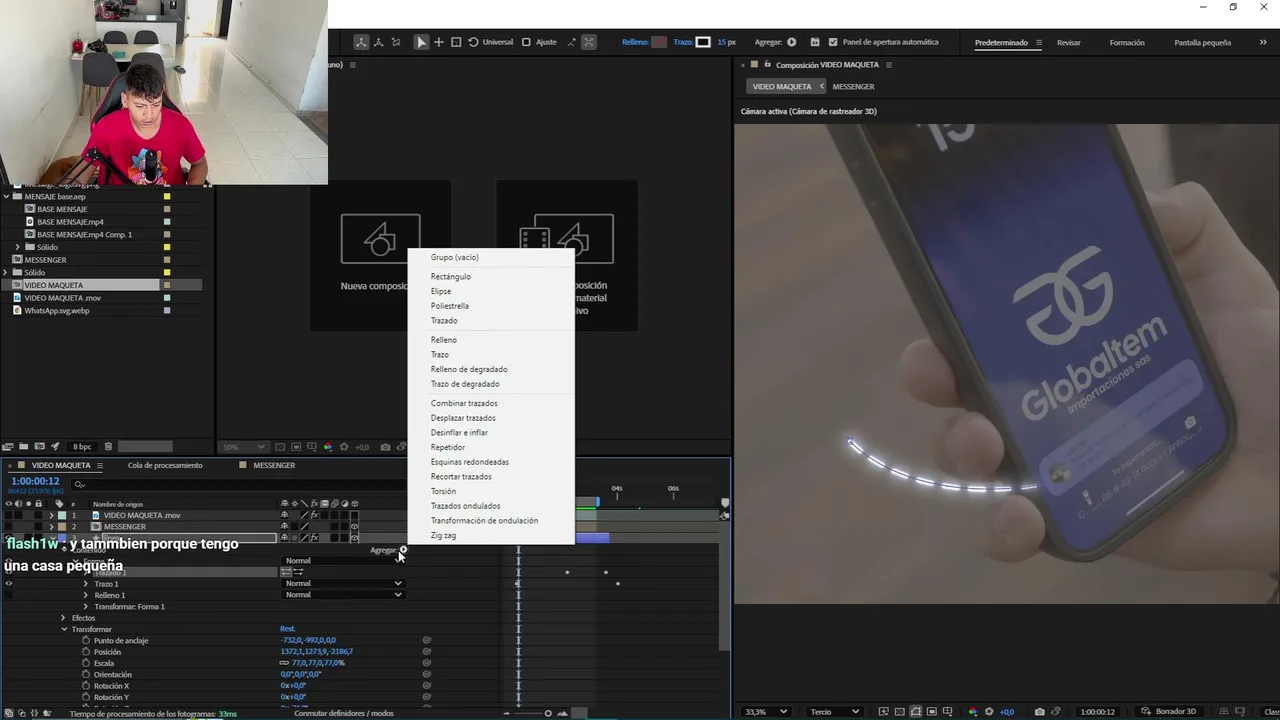
Task: Switch to the Revisar workspace
Action: (x=1069, y=42)
